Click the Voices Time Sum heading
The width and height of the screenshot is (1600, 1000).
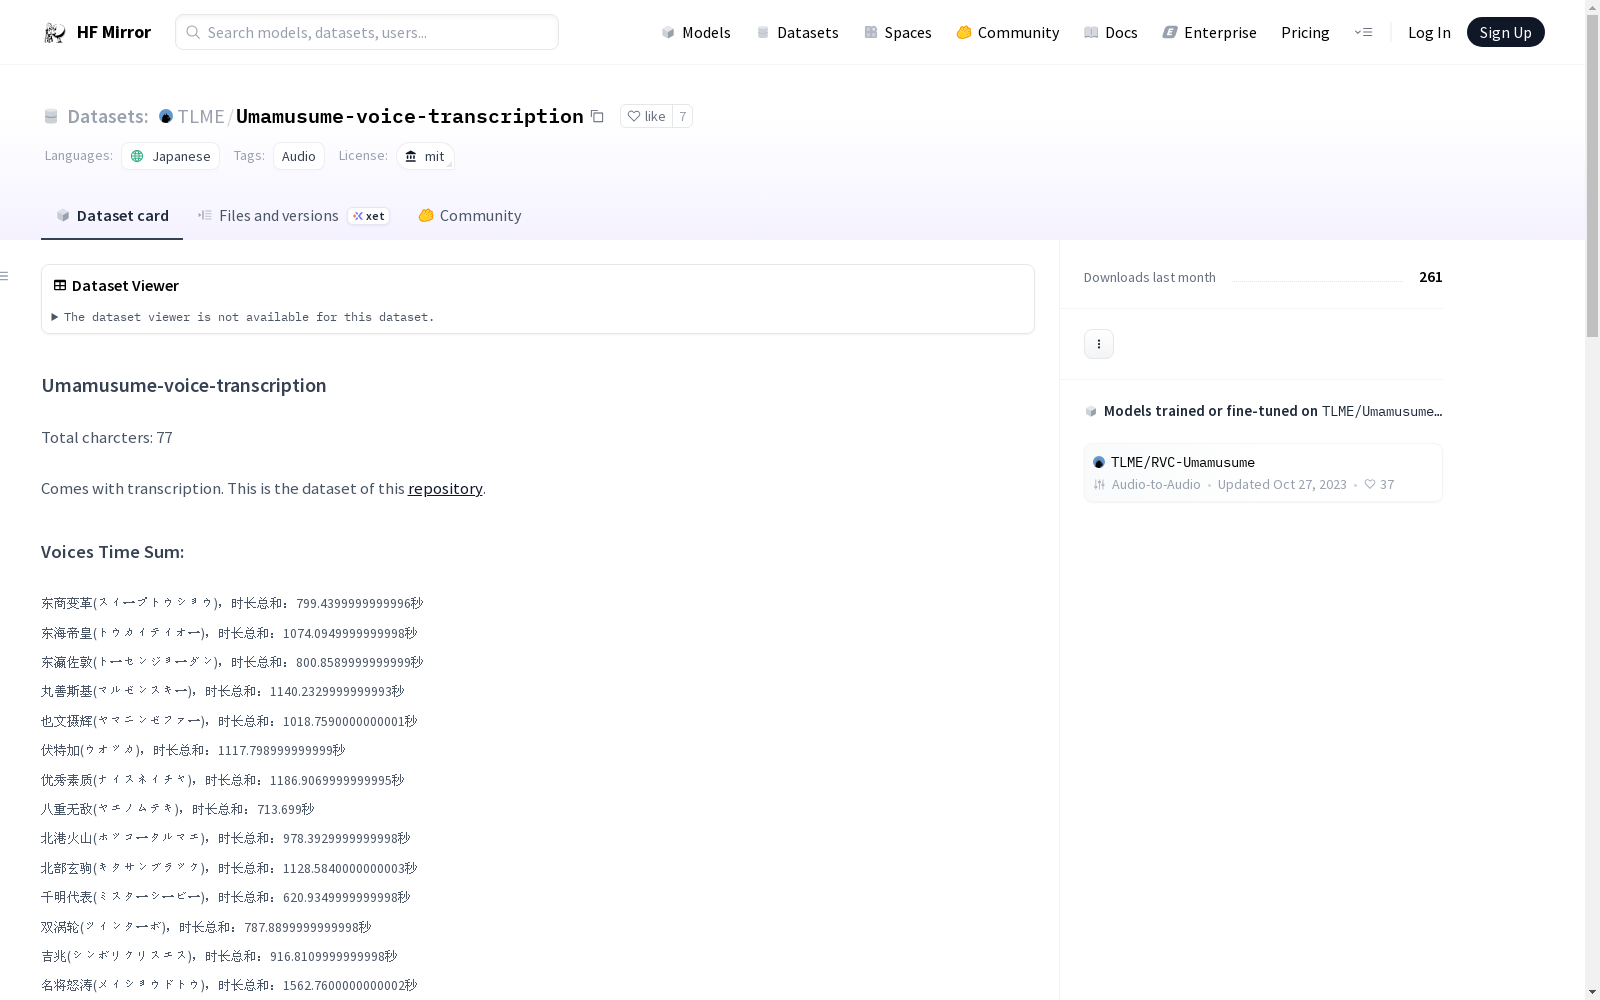pyautogui.click(x=112, y=552)
